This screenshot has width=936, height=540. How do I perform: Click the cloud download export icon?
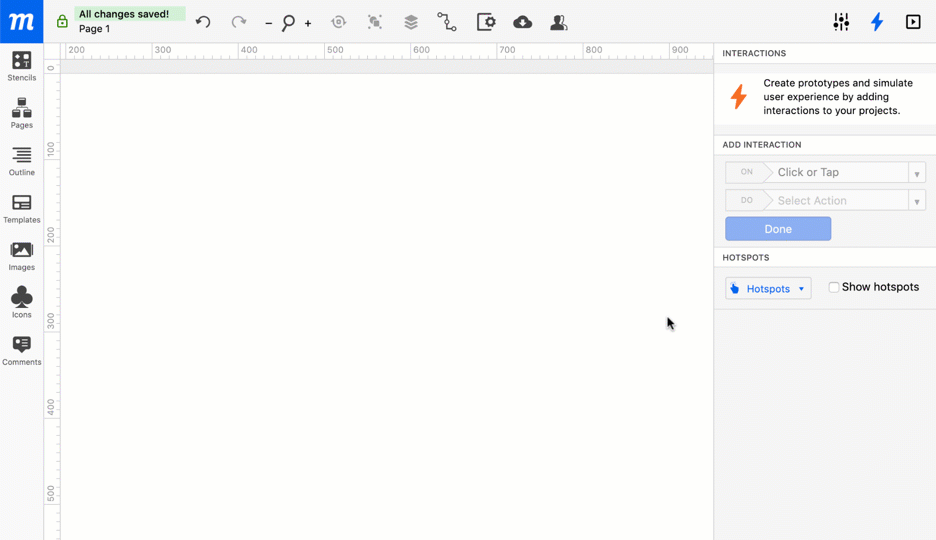(x=522, y=22)
